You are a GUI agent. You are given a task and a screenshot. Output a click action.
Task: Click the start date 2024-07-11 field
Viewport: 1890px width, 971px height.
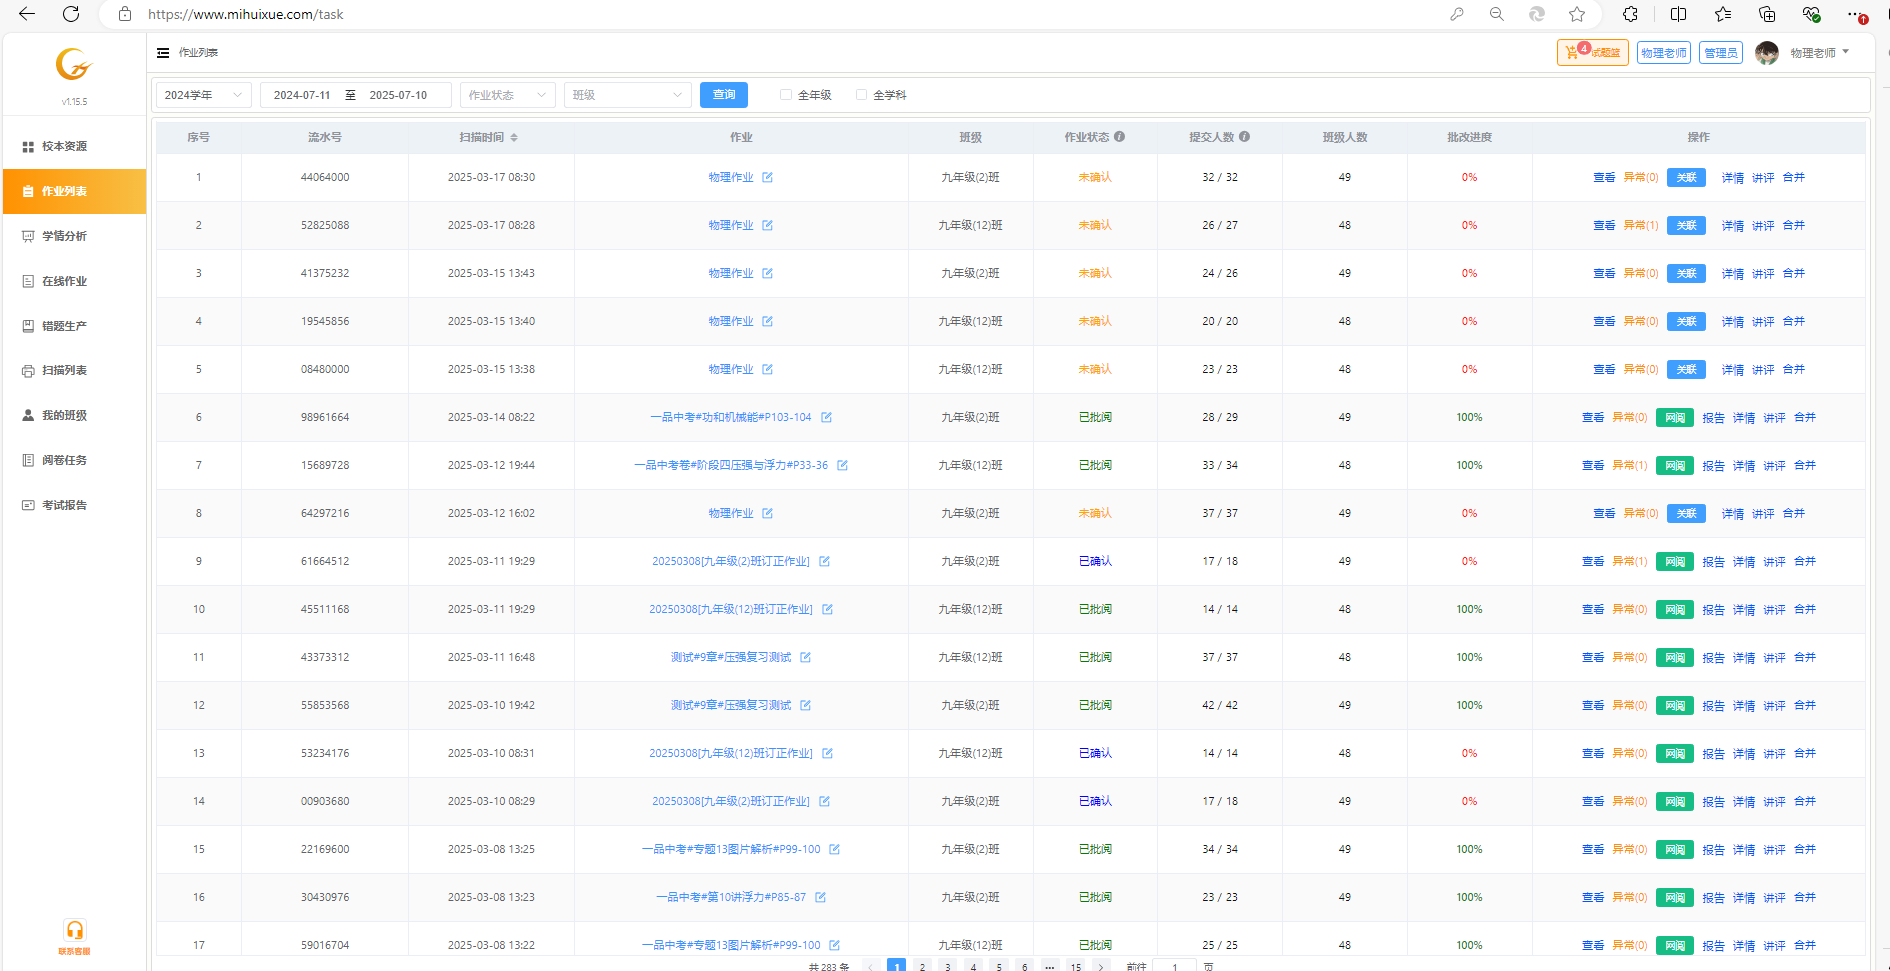[302, 95]
